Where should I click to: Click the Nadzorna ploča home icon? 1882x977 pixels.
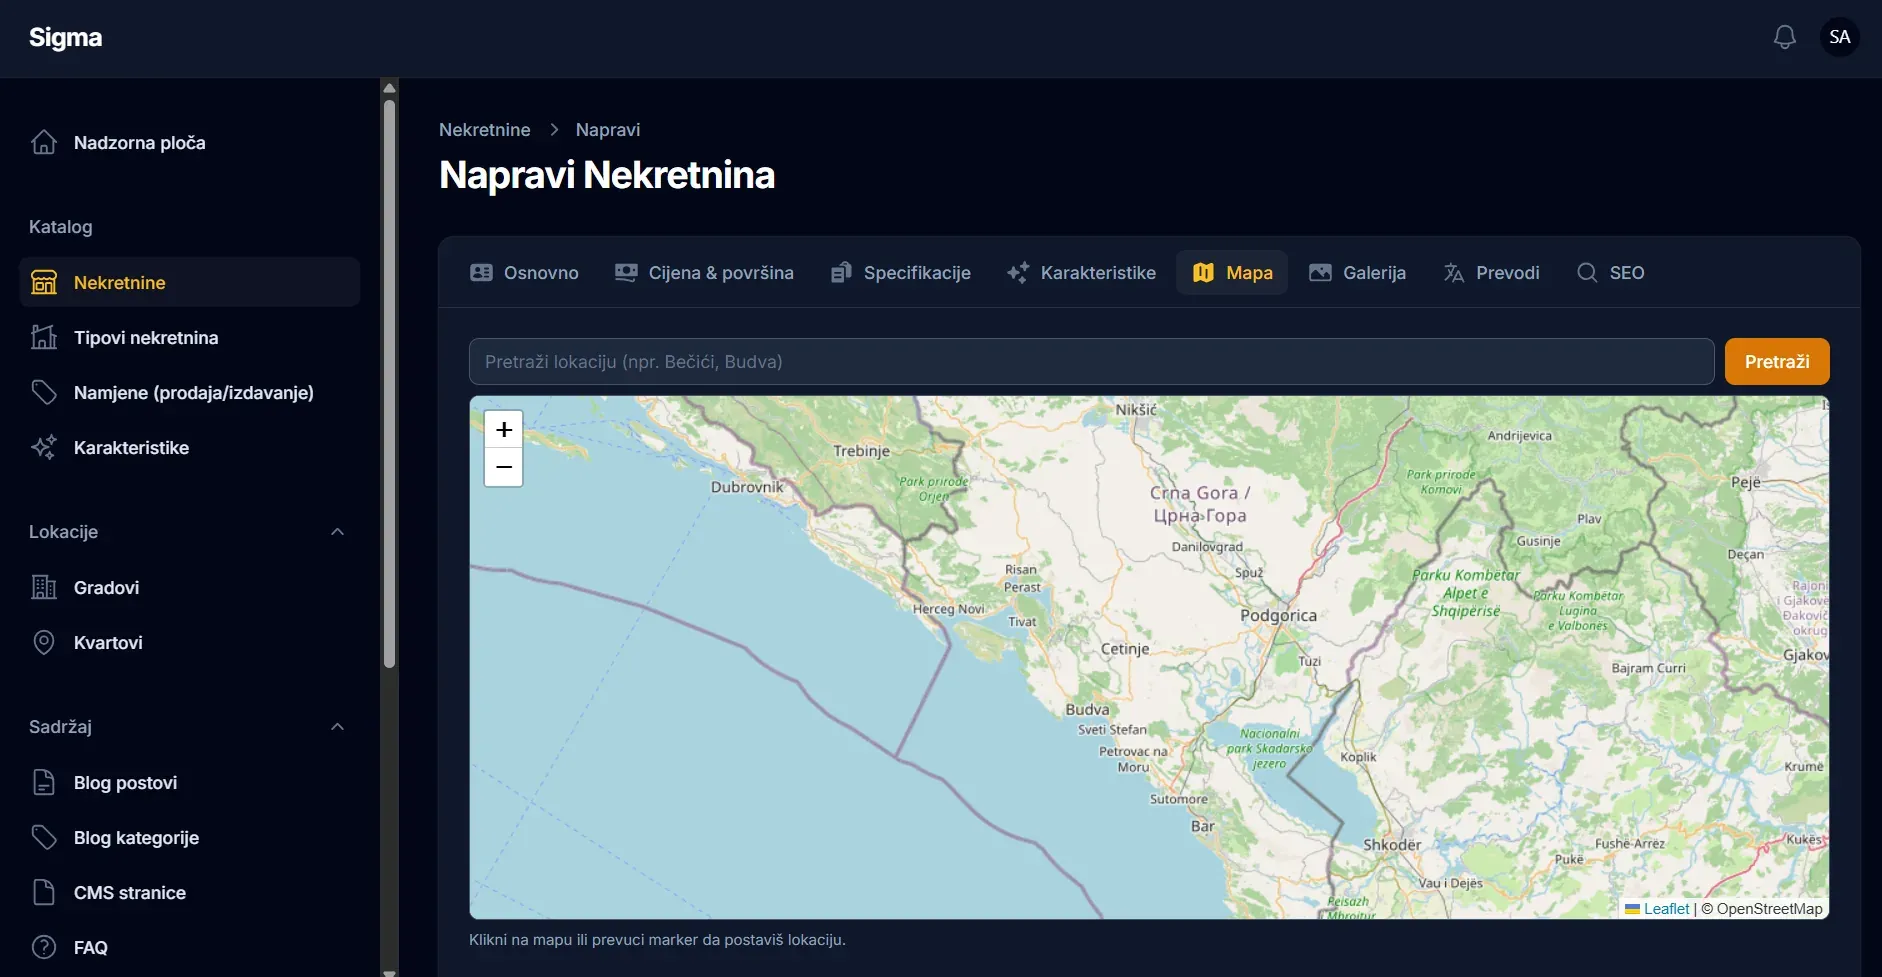click(44, 142)
